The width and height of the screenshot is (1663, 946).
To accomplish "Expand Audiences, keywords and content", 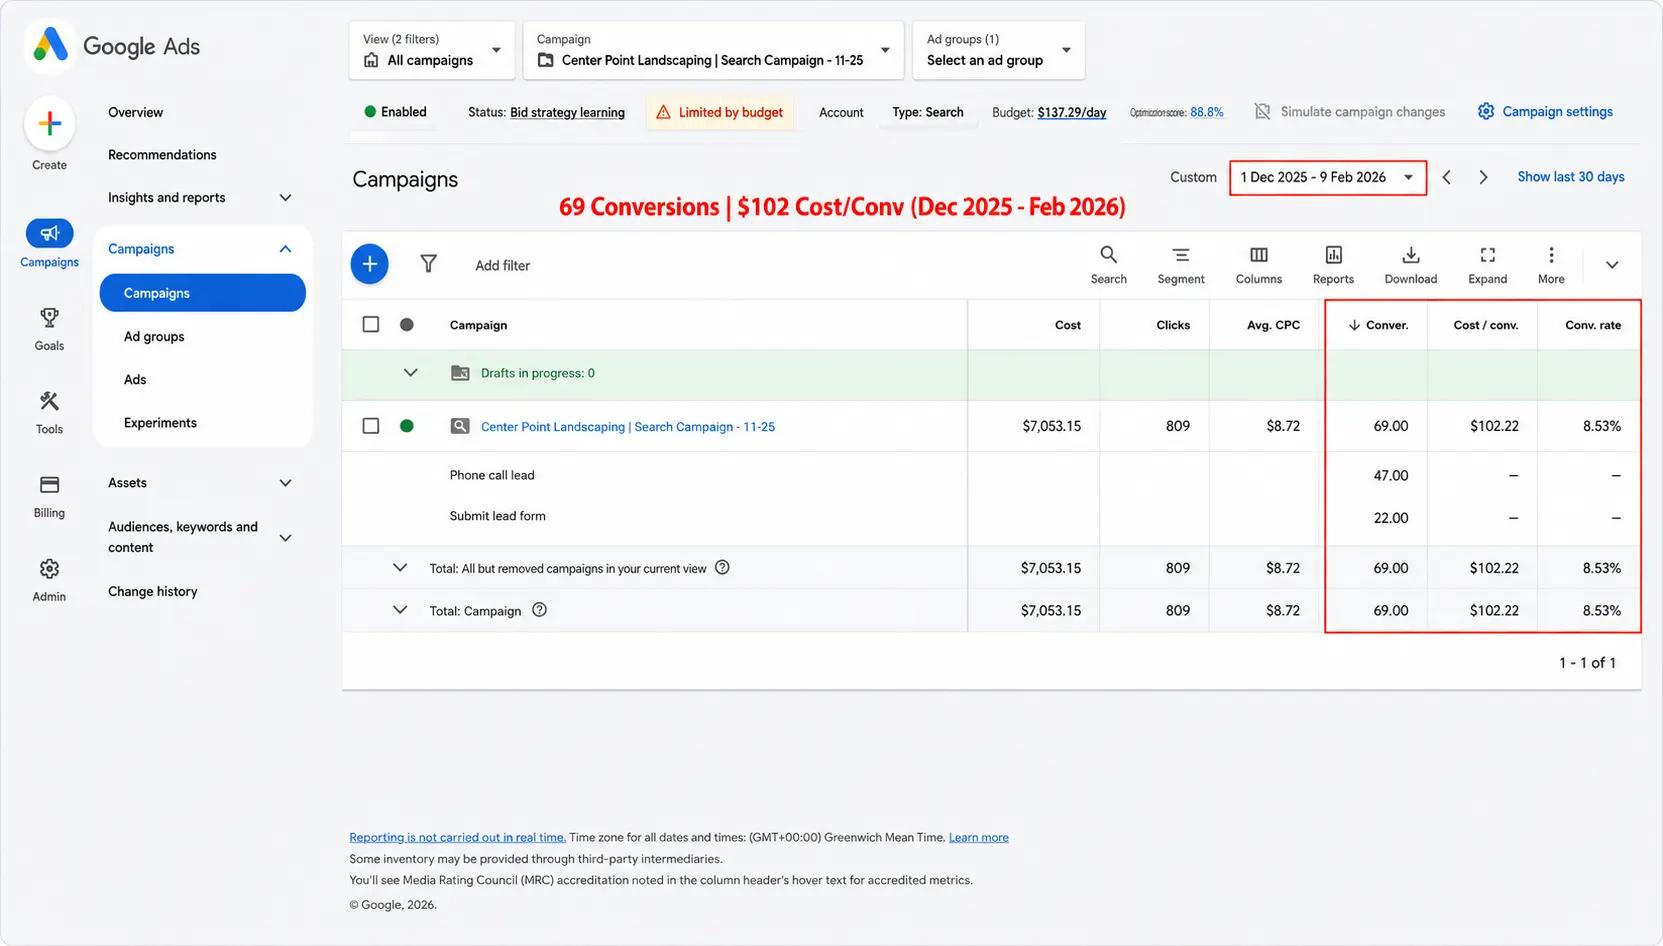I will (x=285, y=538).
